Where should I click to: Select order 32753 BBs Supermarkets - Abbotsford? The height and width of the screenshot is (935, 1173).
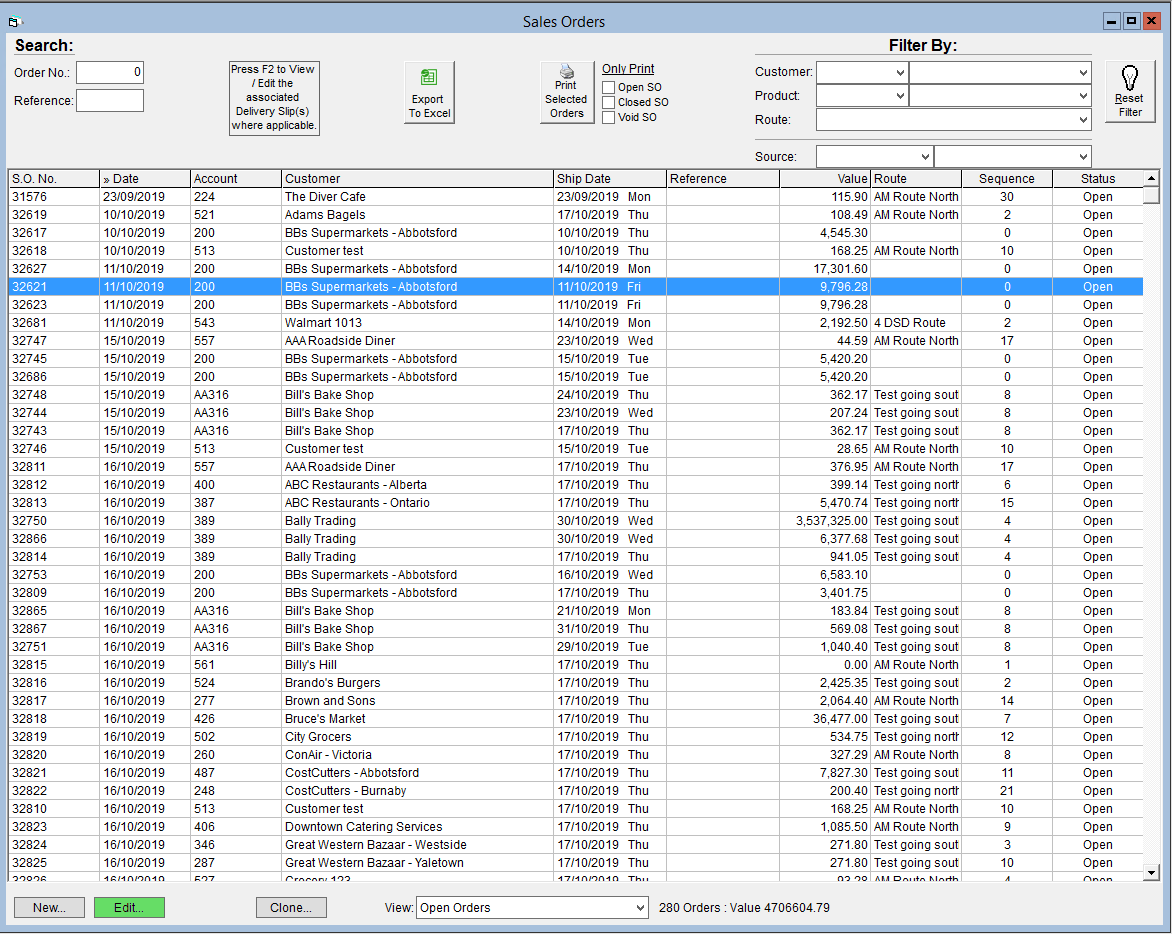[576, 574]
